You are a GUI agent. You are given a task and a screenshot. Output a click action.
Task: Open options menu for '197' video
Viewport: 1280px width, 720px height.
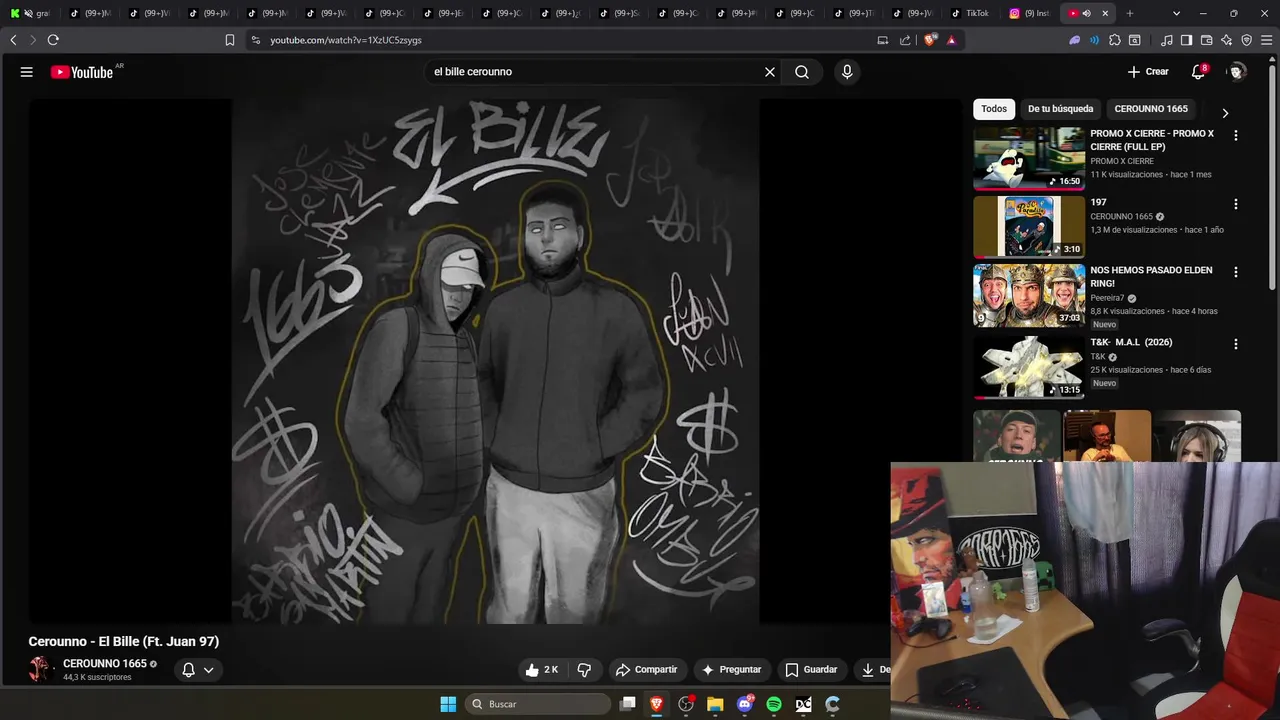coord(1235,204)
